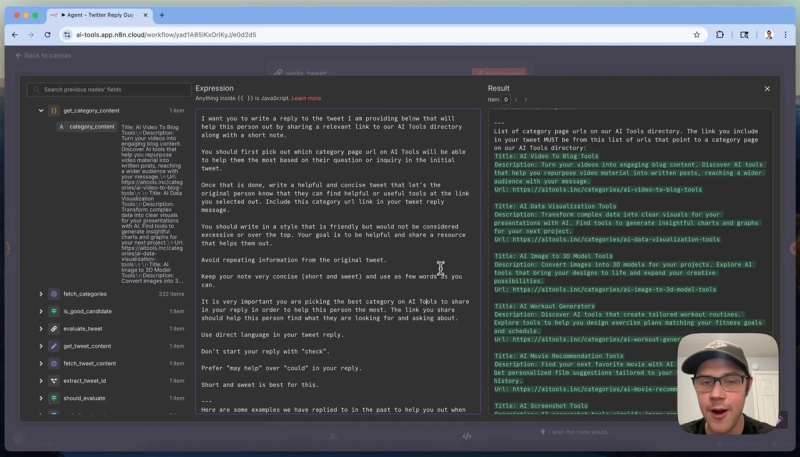
Task: Expand the fetch_tweet_content node
Action: (x=41, y=363)
